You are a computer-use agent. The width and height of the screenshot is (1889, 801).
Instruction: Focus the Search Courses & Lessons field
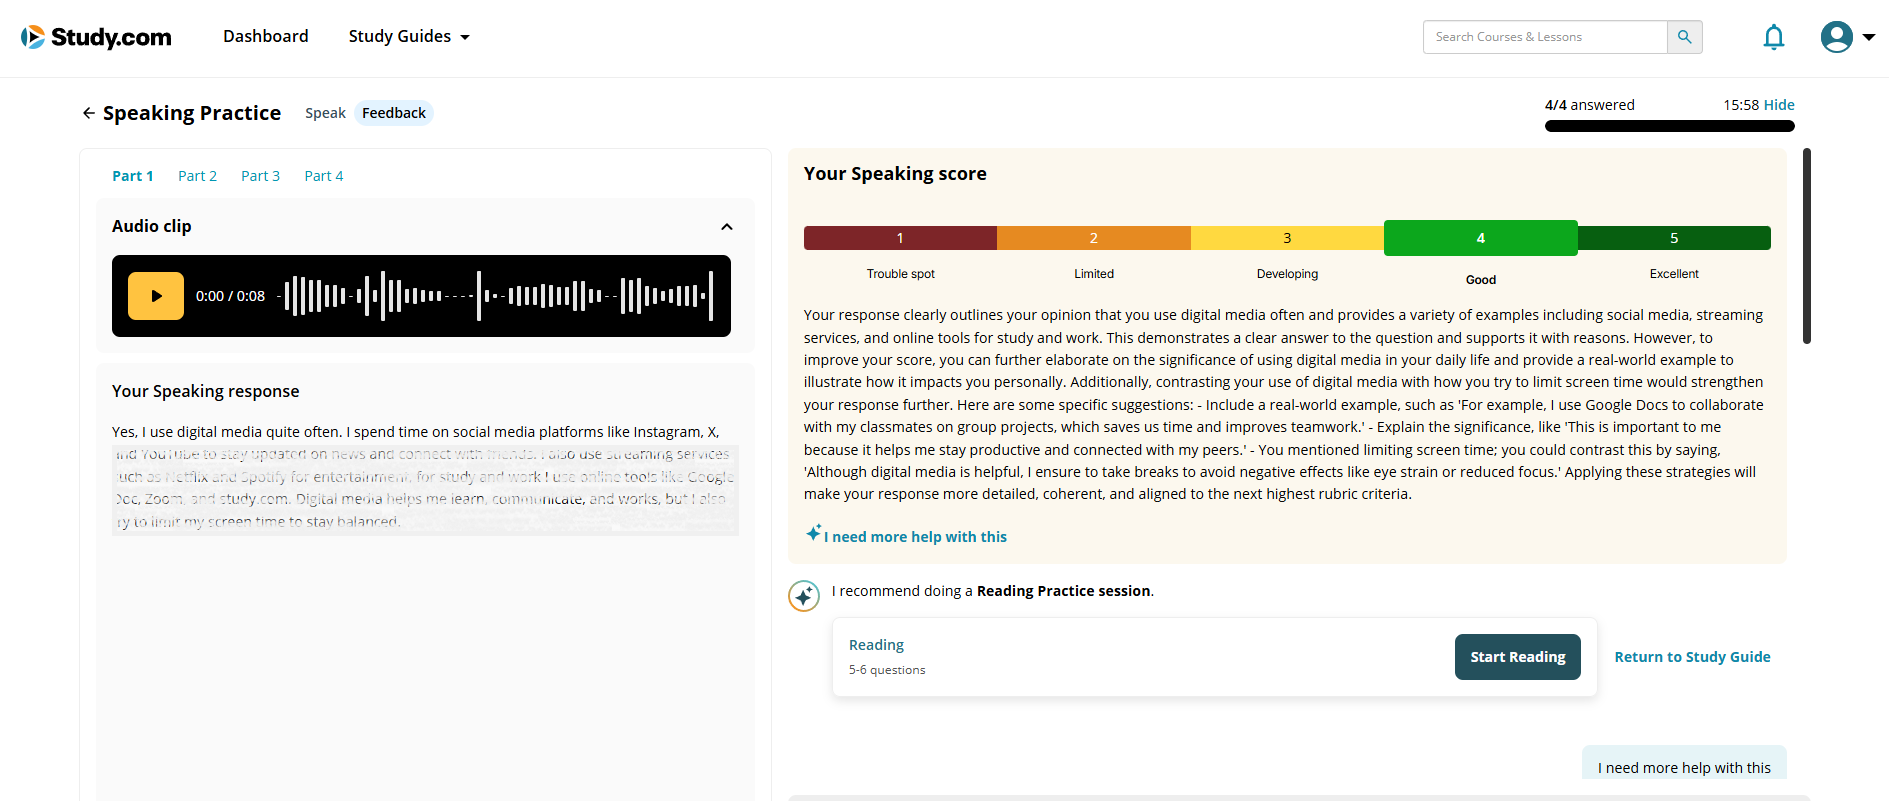1545,37
